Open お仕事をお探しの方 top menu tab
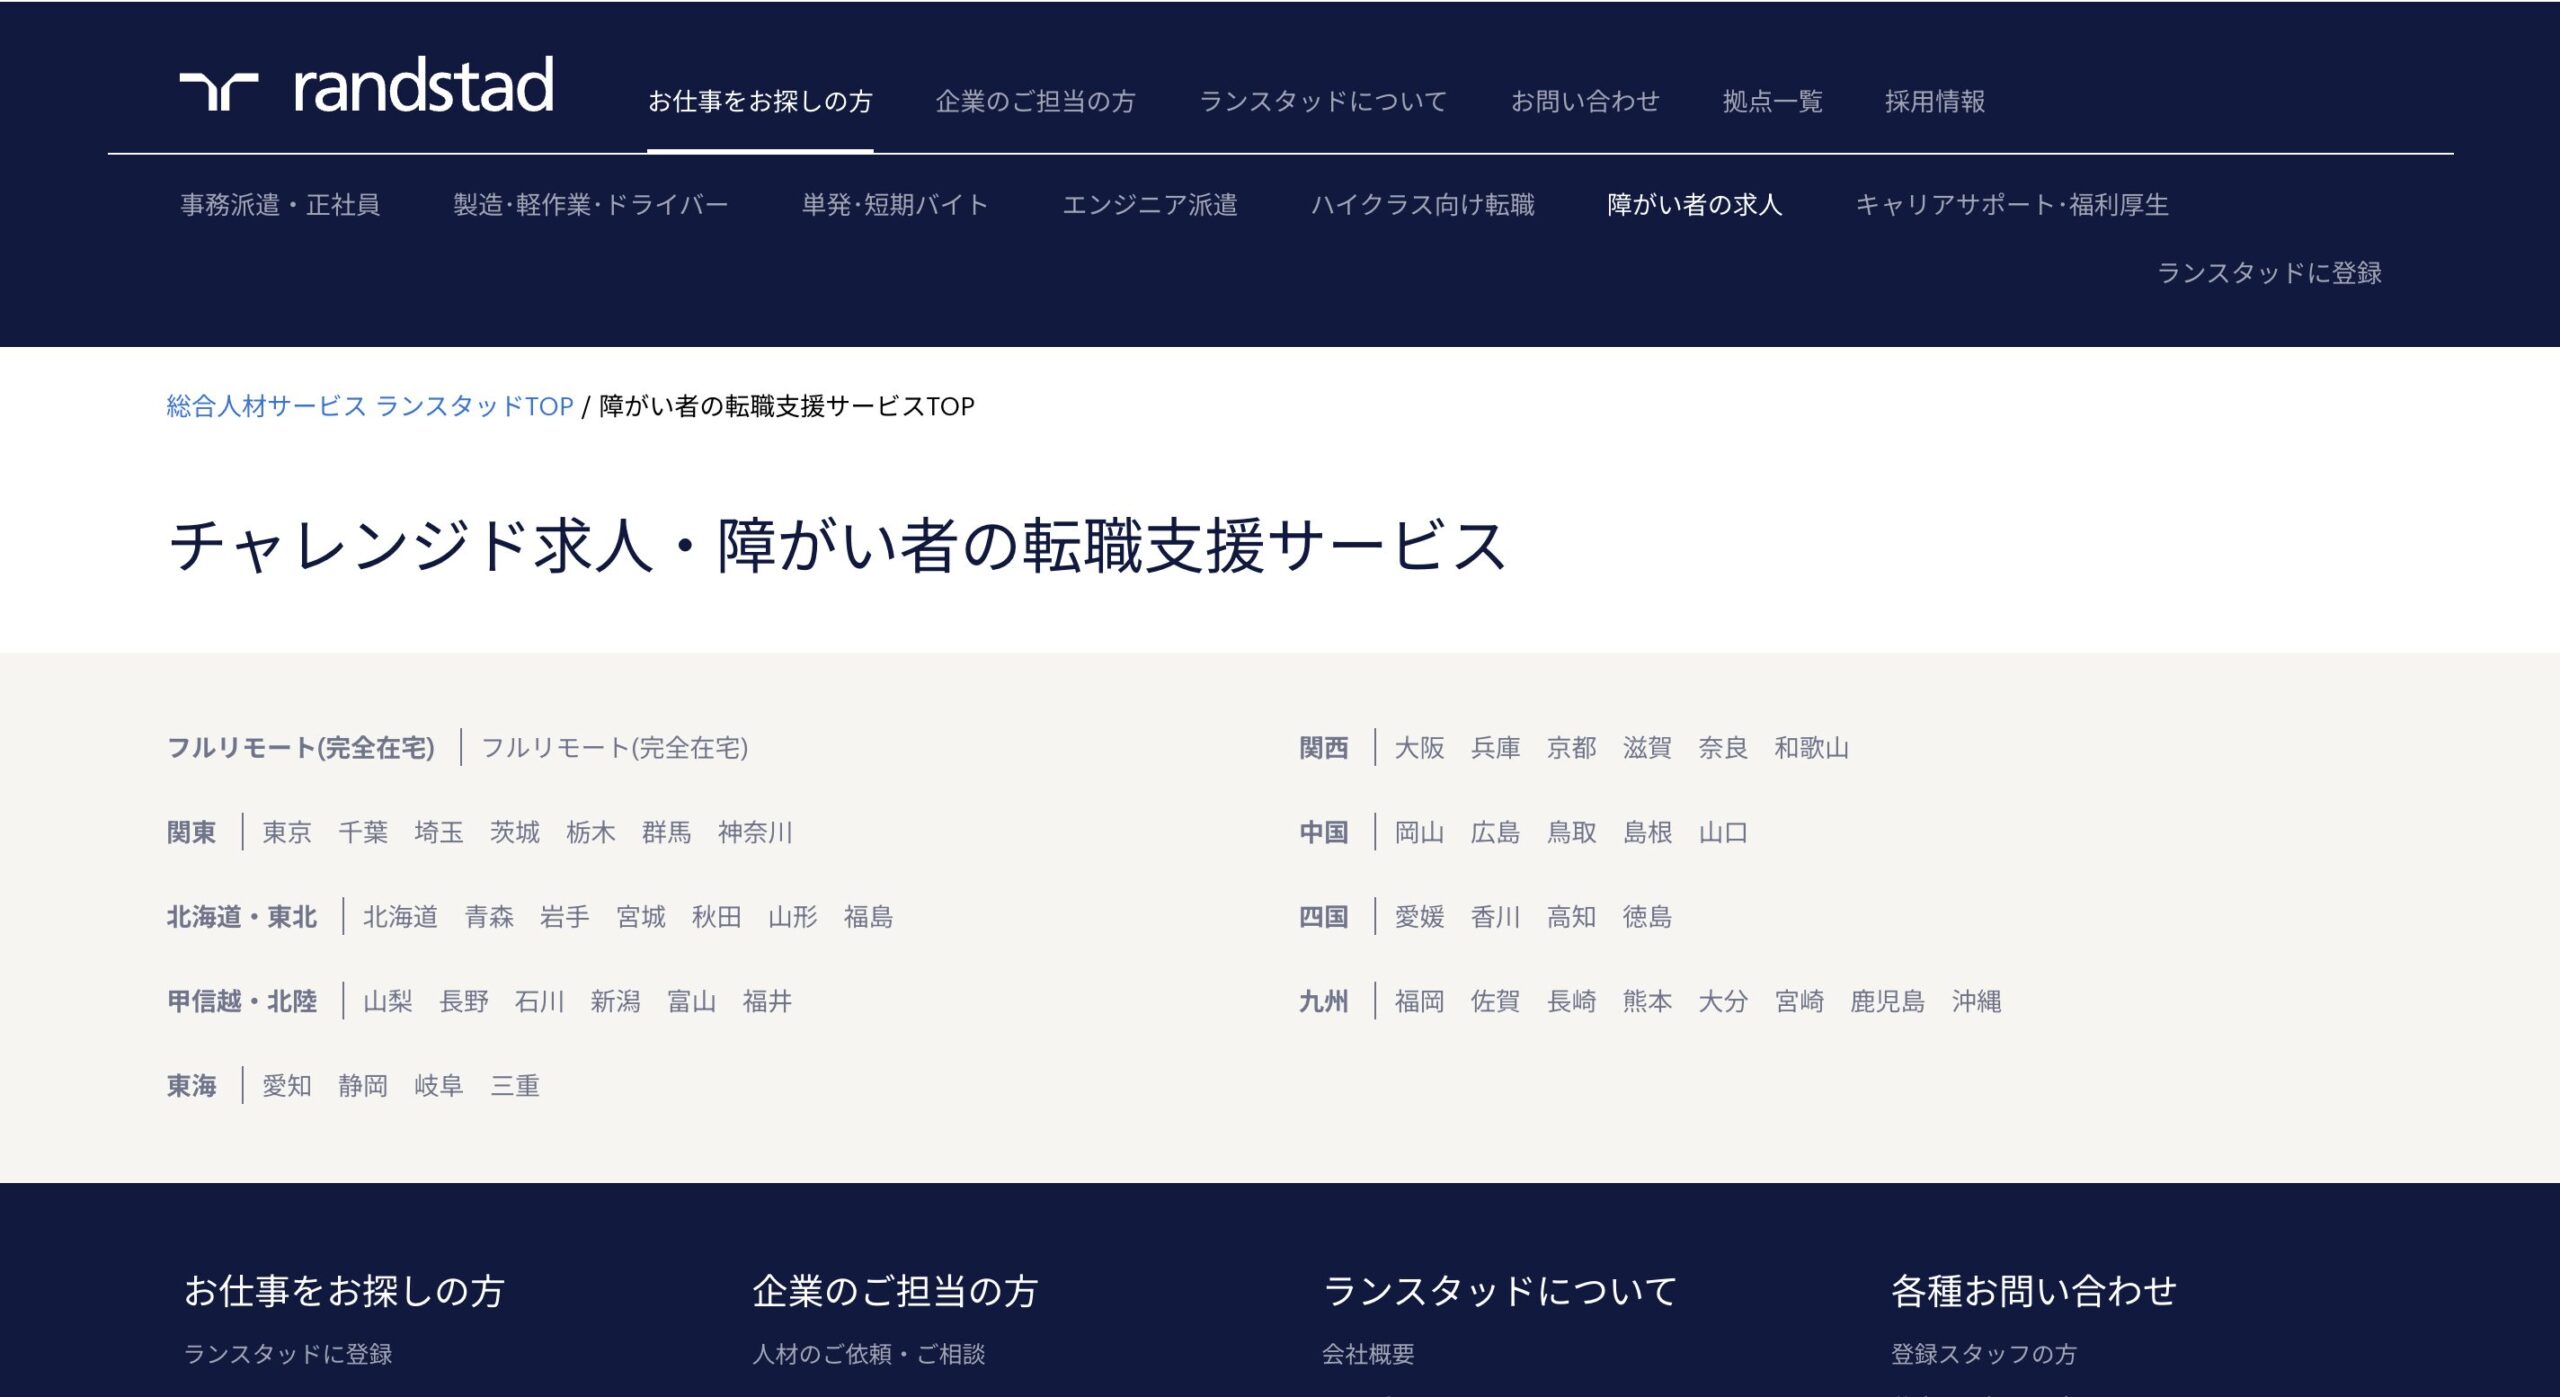Screen dimensions: 2560x1397 pyautogui.click(x=759, y=101)
